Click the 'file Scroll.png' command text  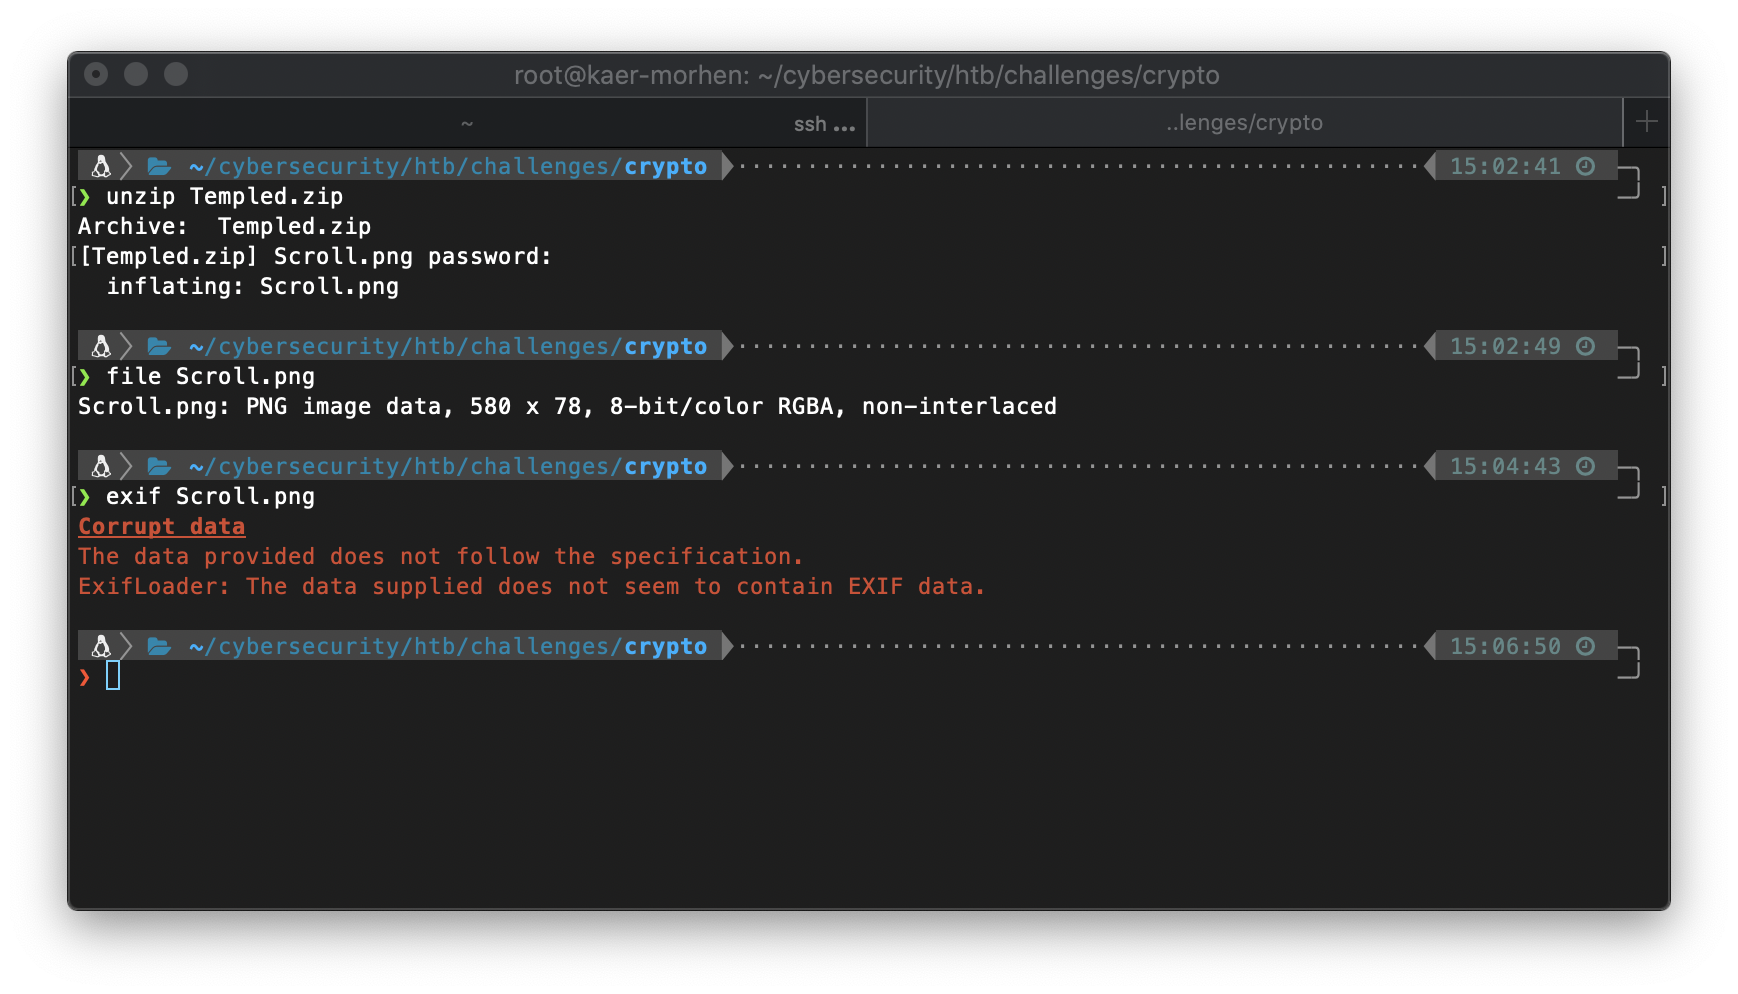coord(211,376)
